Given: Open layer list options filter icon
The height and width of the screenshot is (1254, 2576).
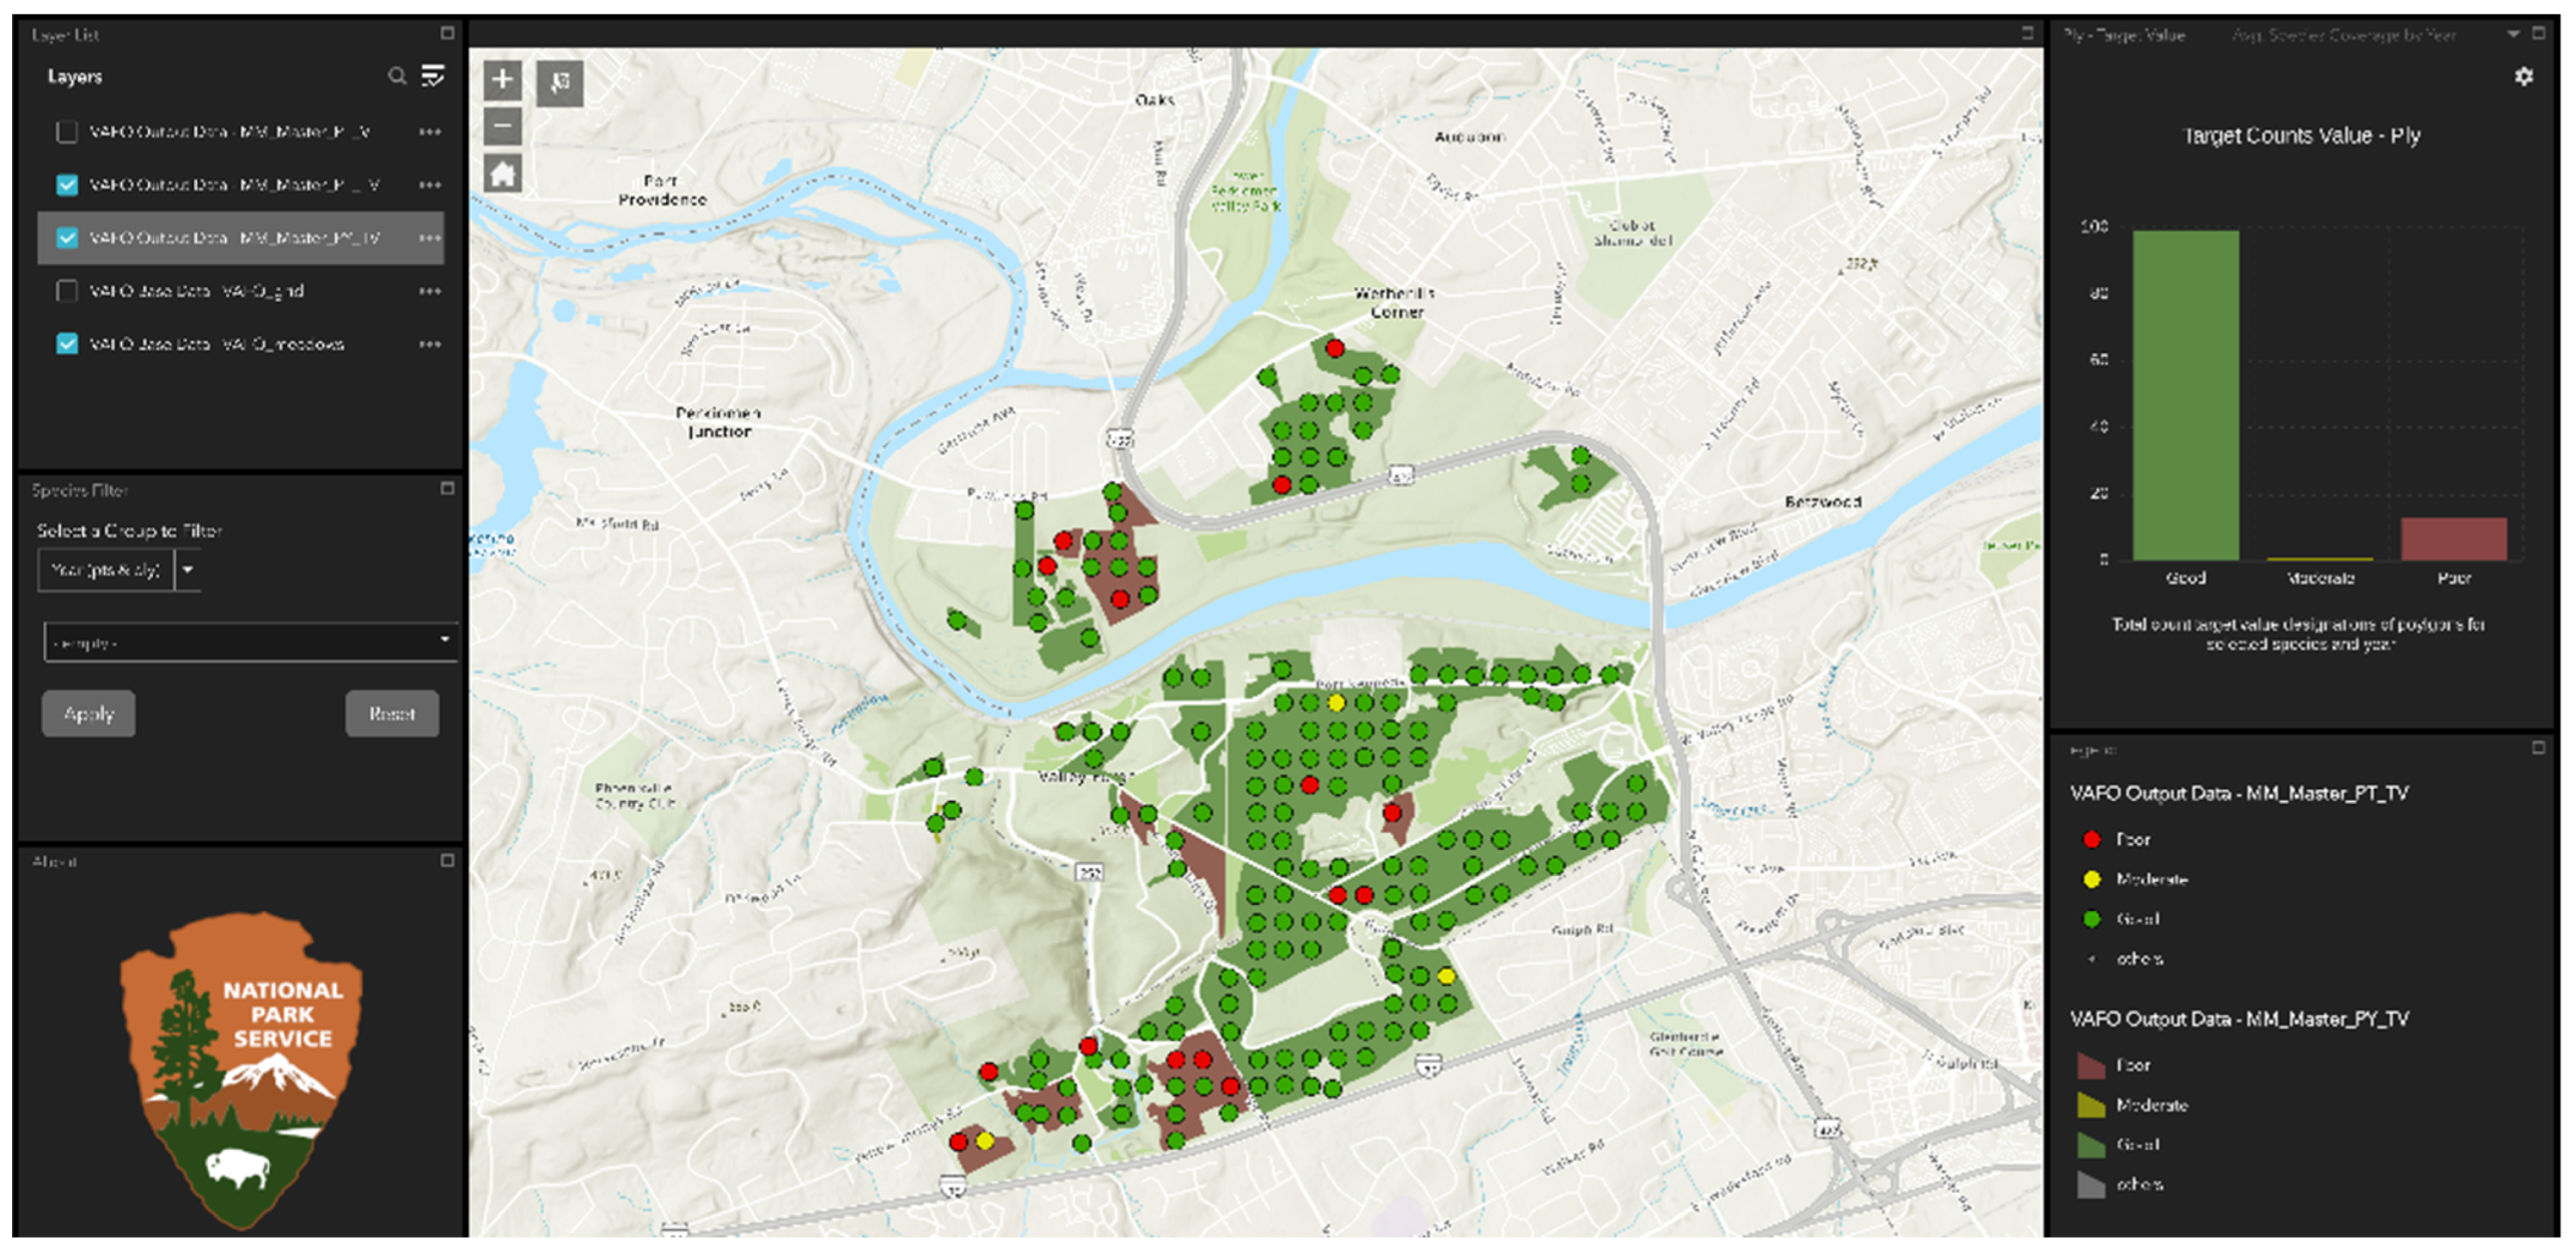Looking at the screenshot, I should tap(433, 76).
